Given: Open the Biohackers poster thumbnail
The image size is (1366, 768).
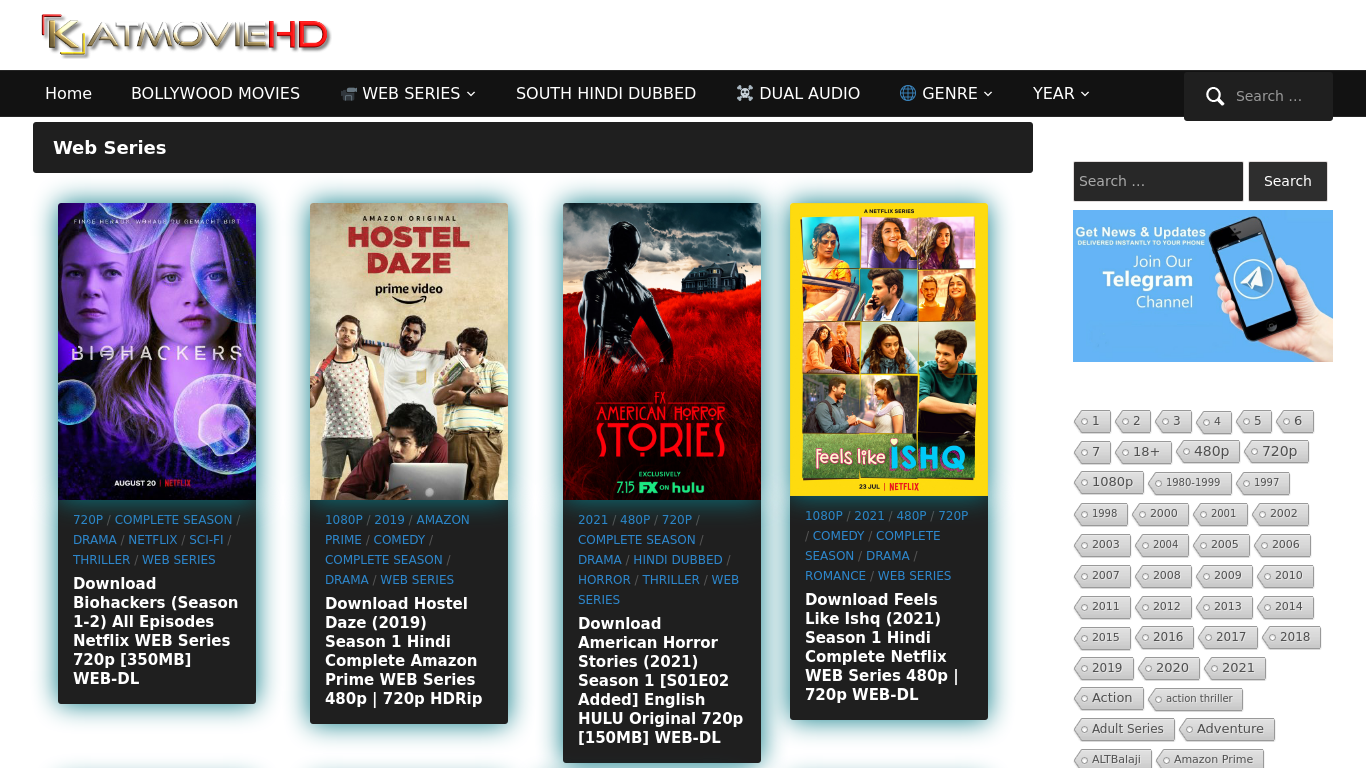Looking at the screenshot, I should click(157, 351).
